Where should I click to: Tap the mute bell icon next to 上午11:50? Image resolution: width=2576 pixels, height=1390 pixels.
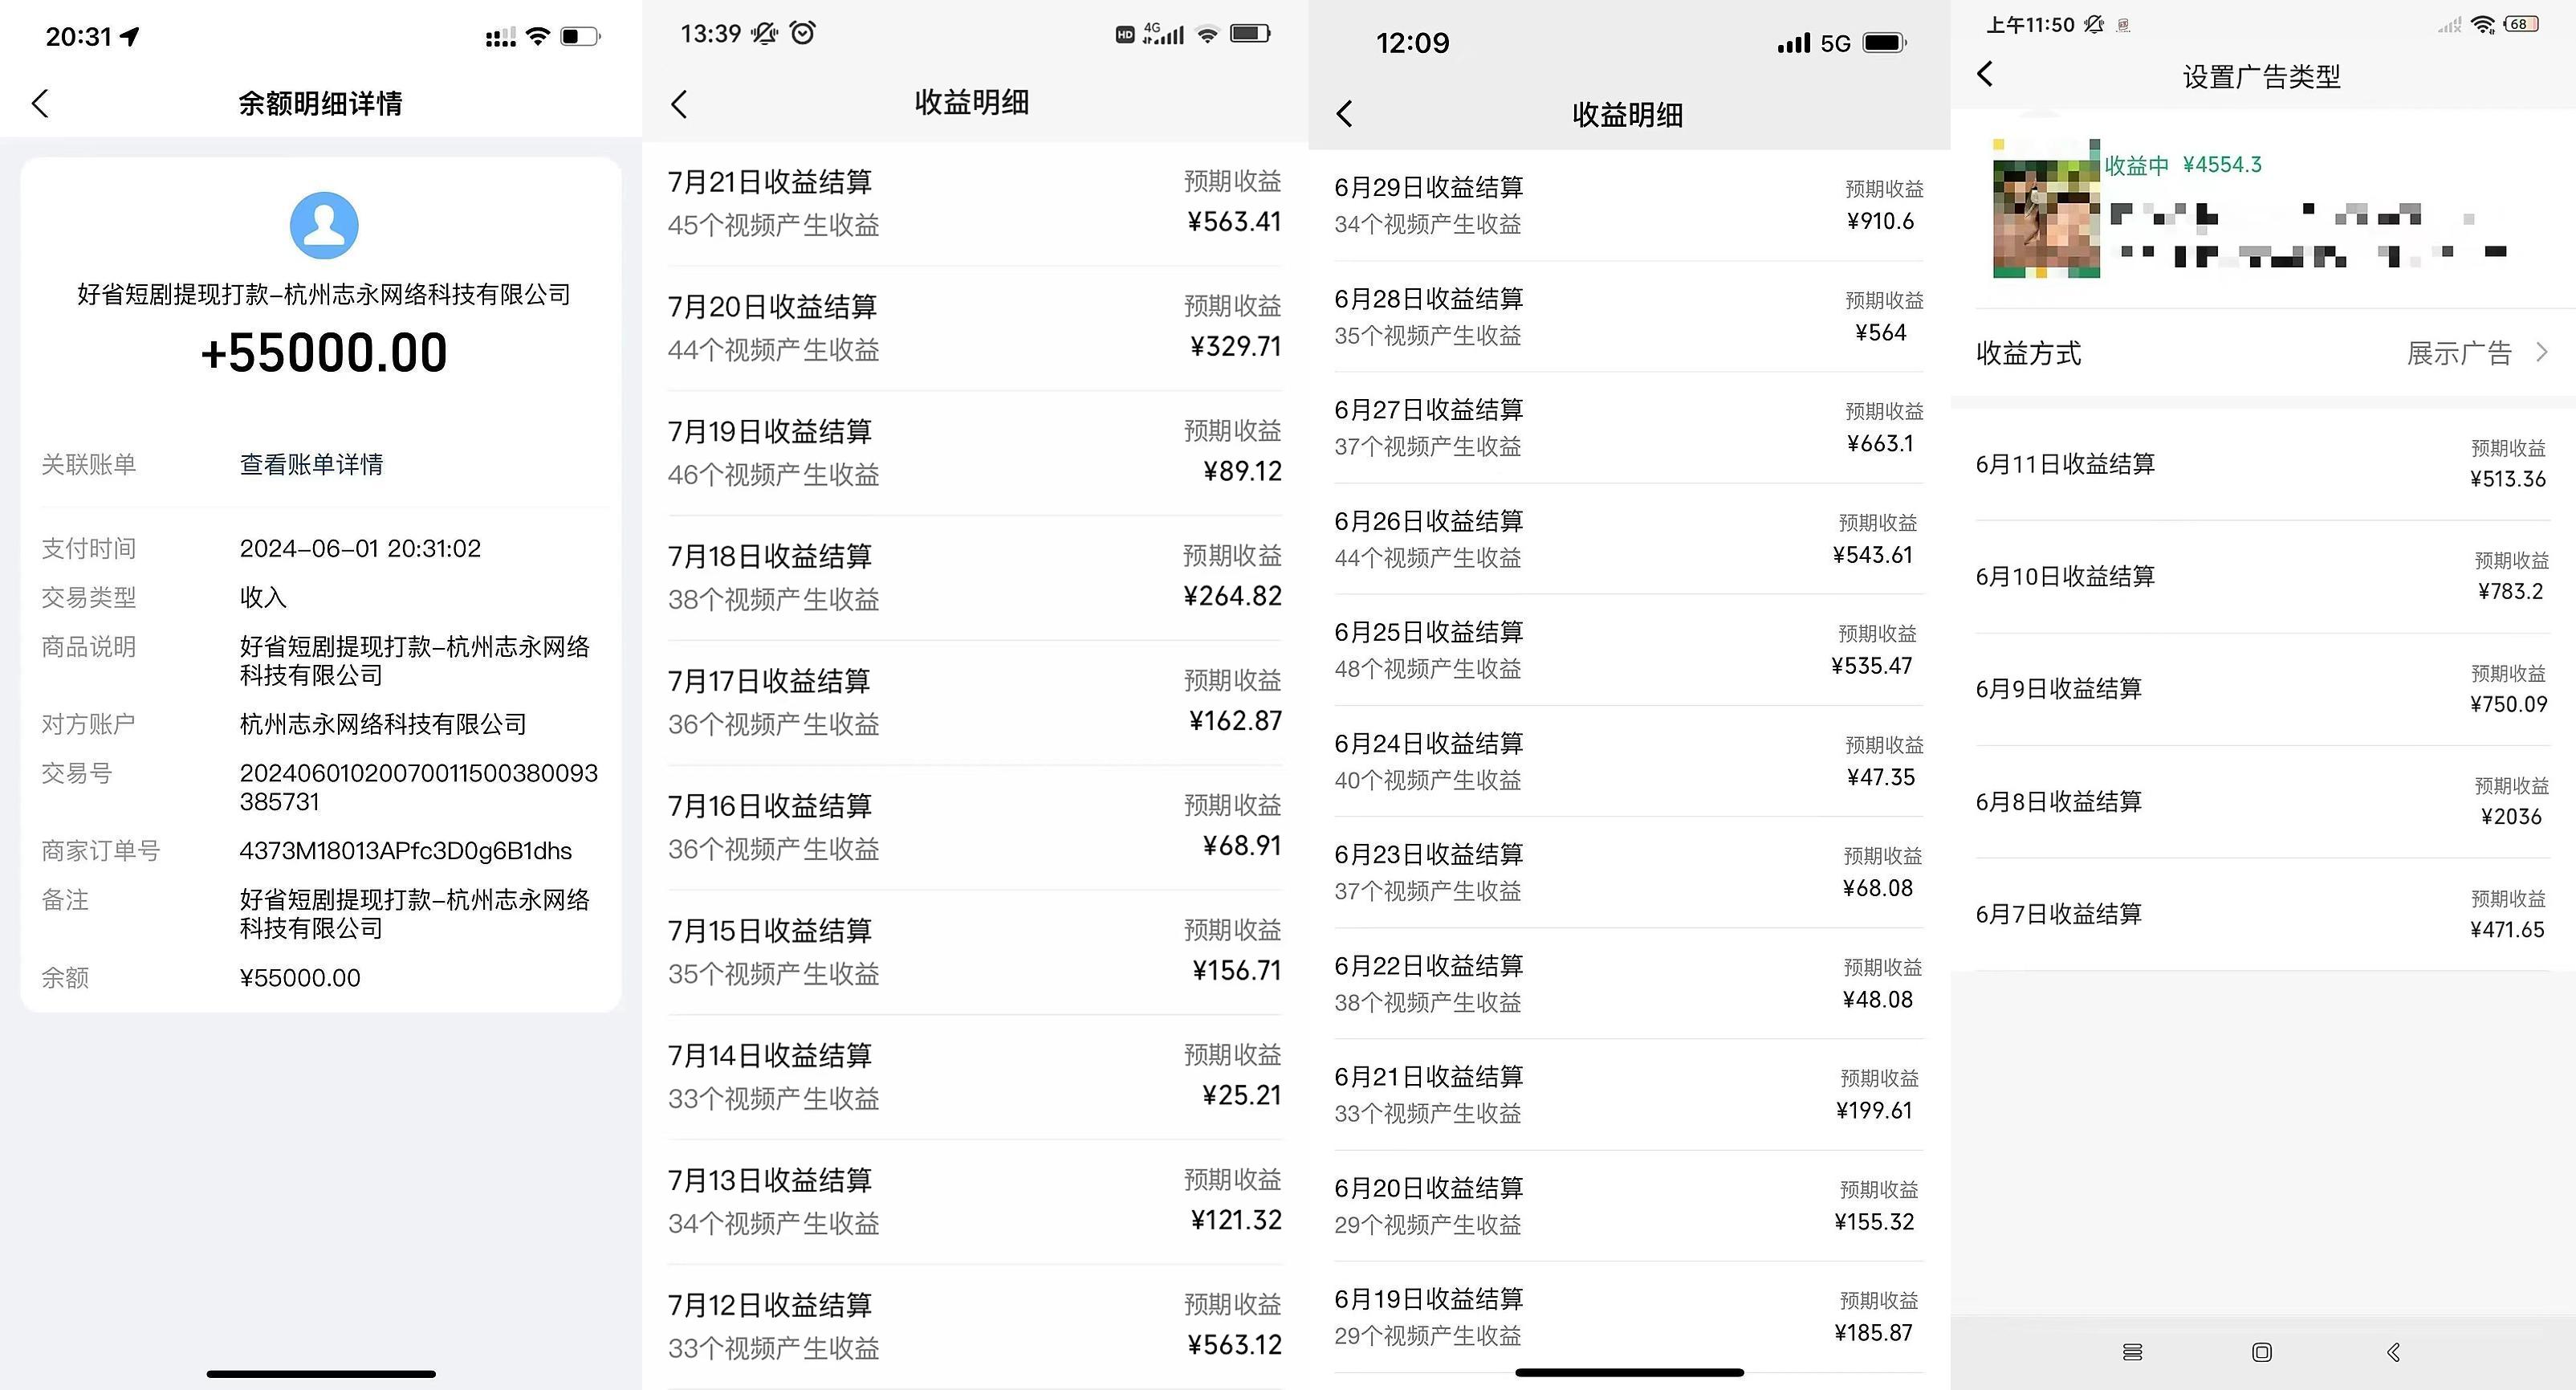point(2093,24)
